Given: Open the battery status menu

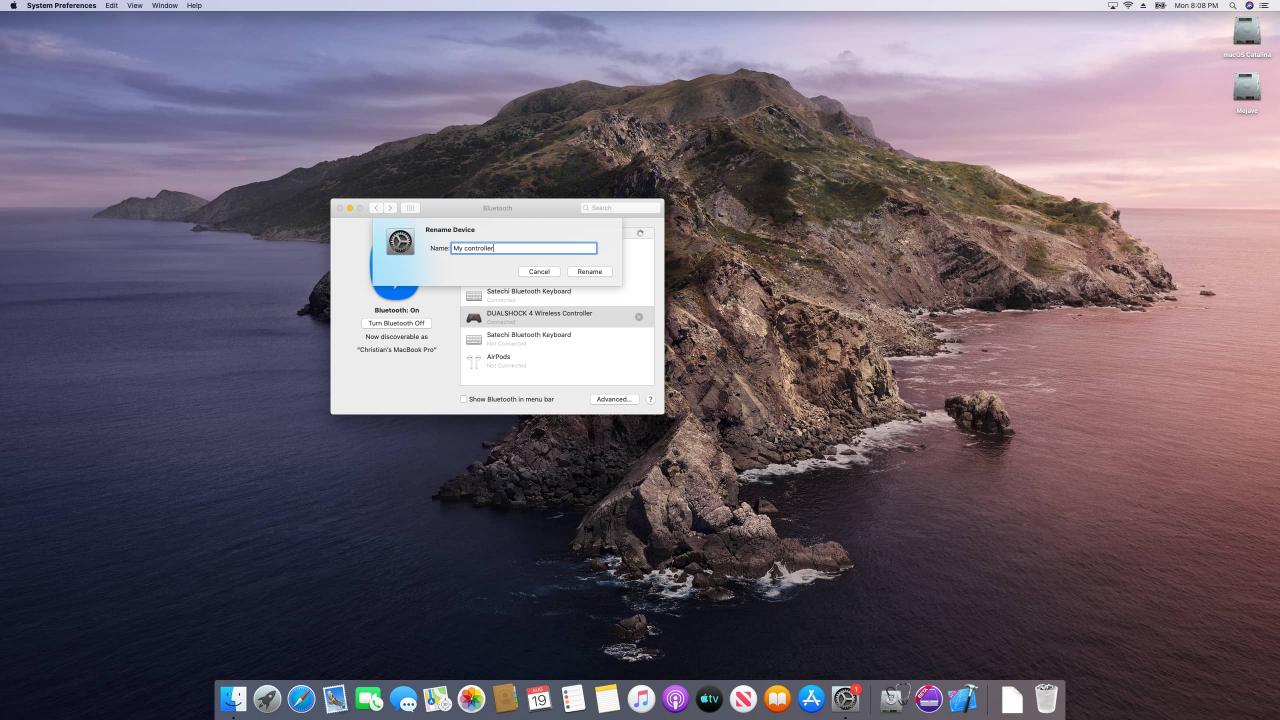Looking at the screenshot, I should point(1160,6).
